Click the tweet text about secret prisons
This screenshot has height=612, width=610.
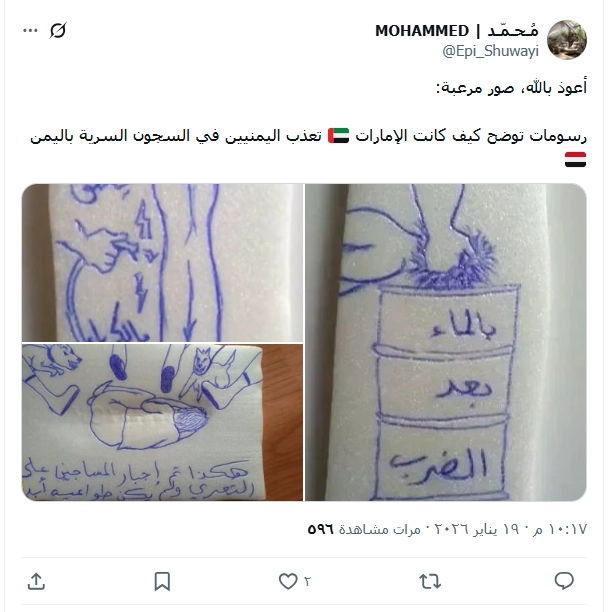308,147
